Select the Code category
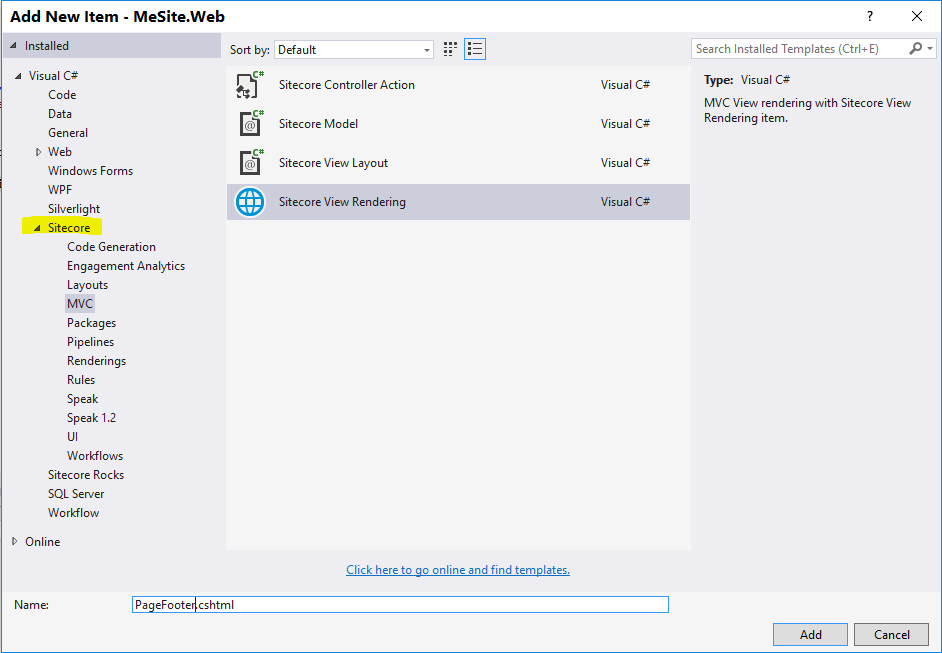The height and width of the screenshot is (653, 942). [x=62, y=95]
